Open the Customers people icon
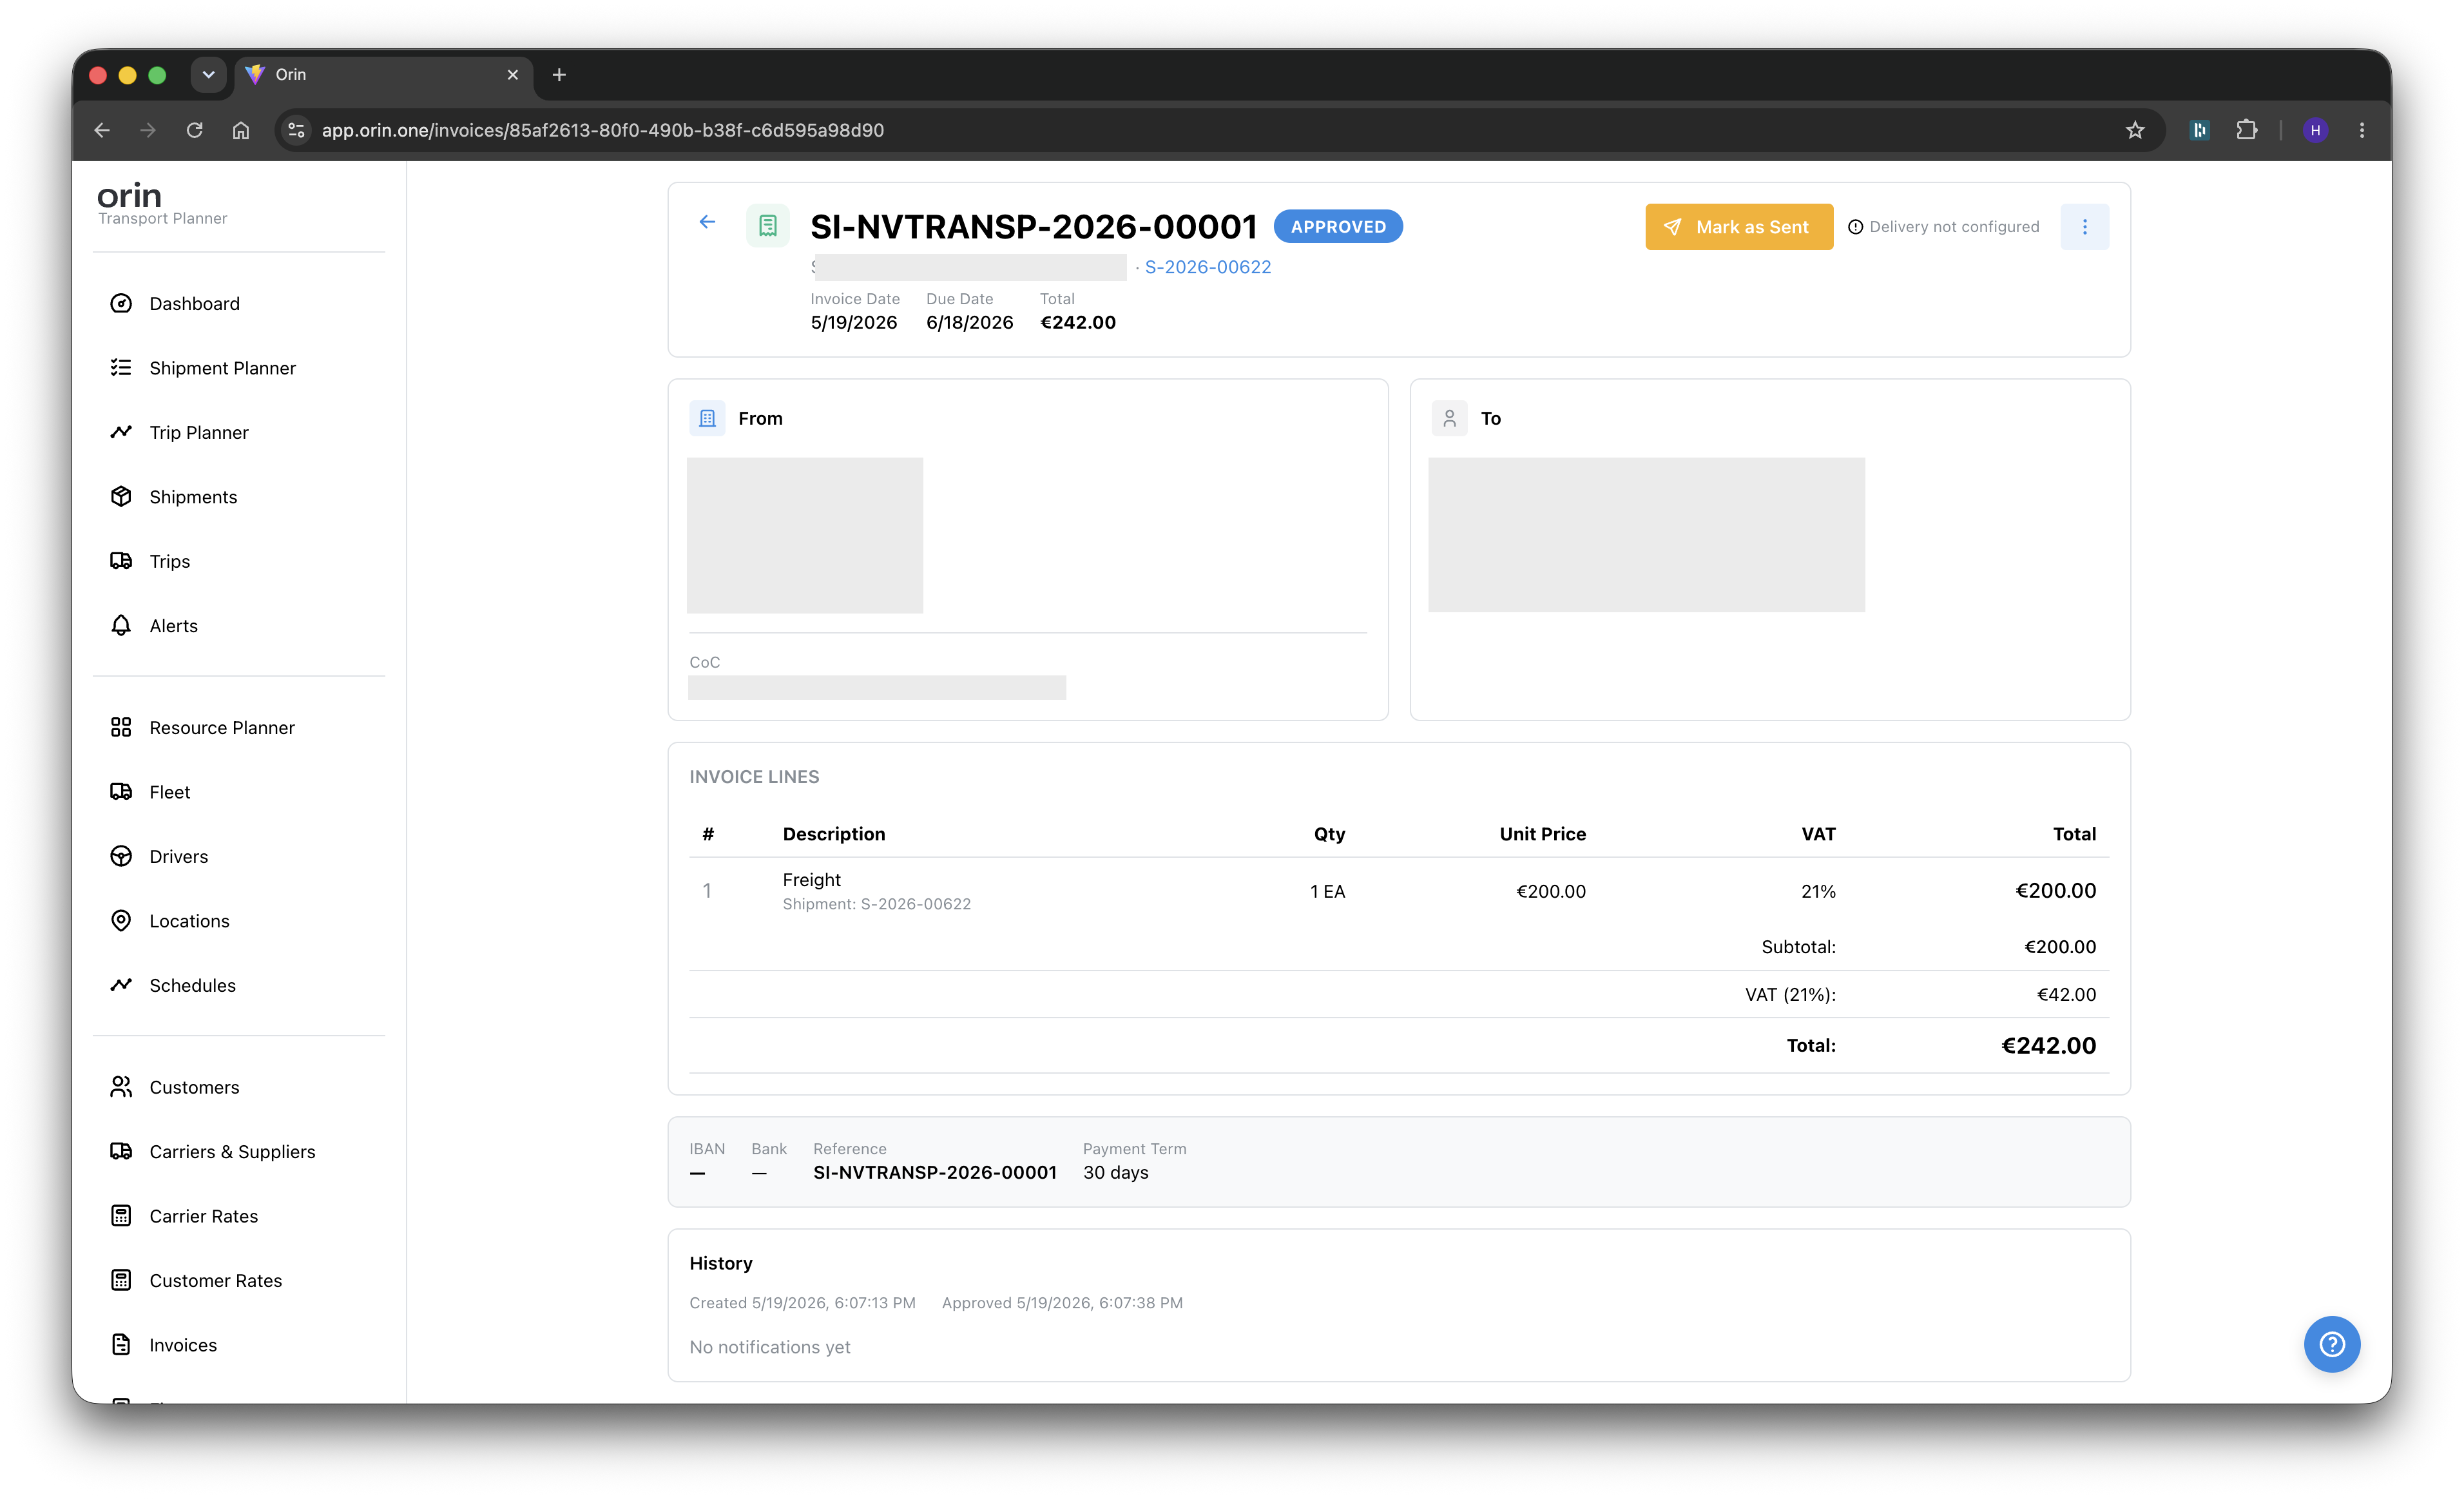This screenshot has width=2464, height=1499. (121, 1087)
